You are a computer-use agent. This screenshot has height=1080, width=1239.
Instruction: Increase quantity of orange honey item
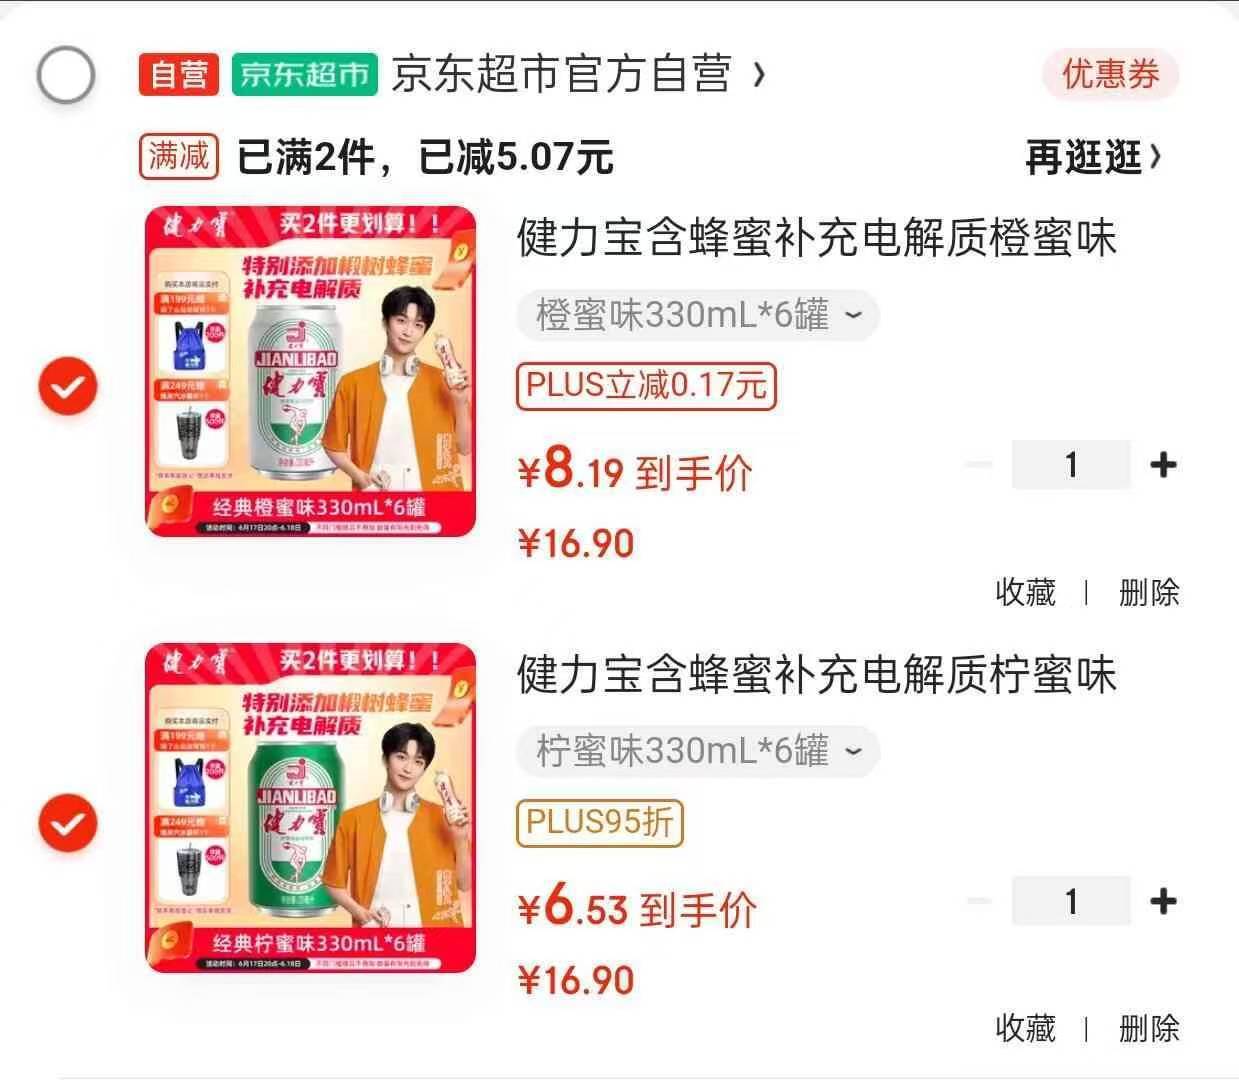tap(1163, 465)
